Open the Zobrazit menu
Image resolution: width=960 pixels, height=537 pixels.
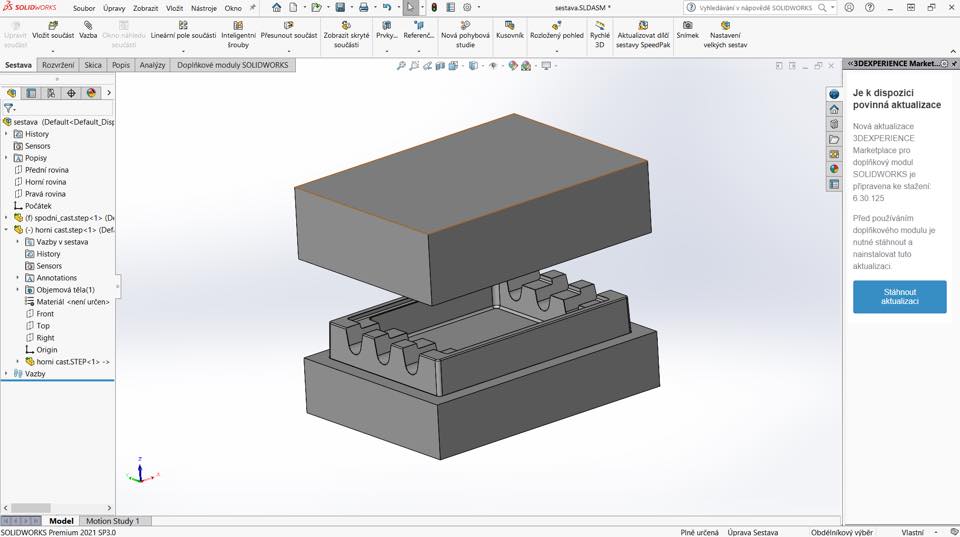tap(145, 8)
